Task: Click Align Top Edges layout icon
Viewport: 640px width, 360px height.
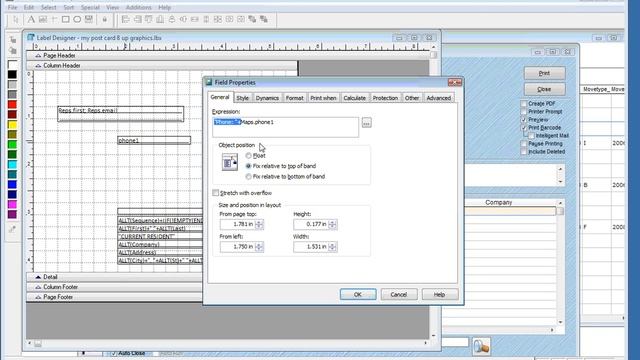Action: pyautogui.click(x=149, y=19)
